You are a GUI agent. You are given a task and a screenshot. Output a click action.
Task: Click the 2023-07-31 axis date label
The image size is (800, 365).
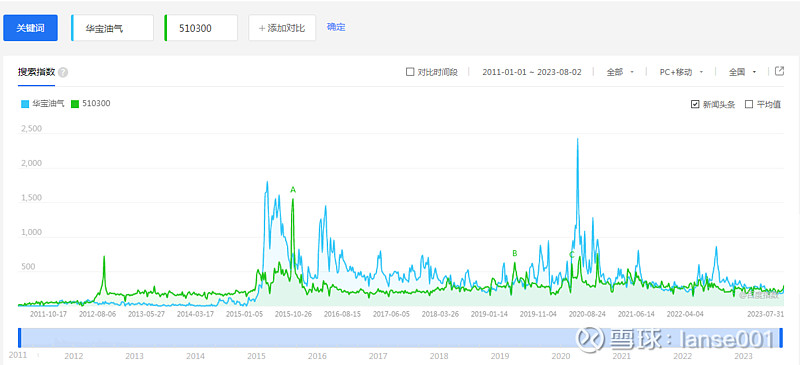(766, 314)
